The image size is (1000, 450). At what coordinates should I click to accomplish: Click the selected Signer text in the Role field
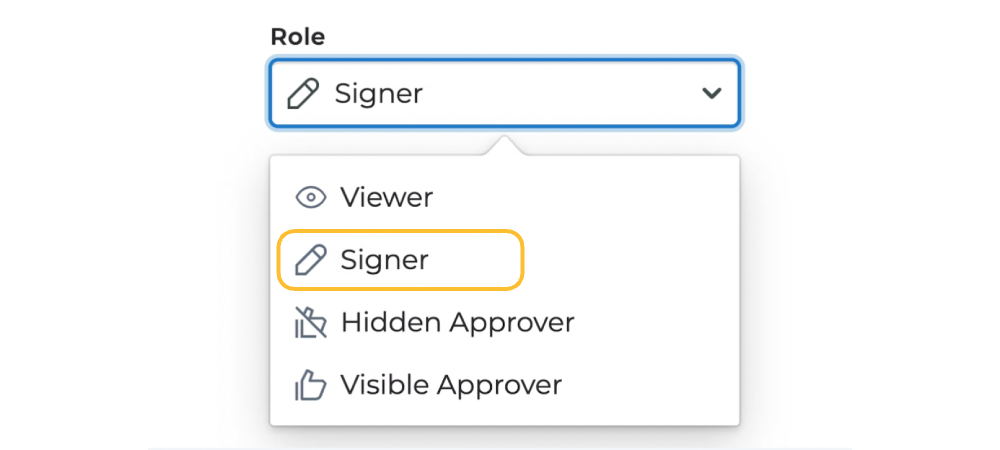(x=378, y=95)
